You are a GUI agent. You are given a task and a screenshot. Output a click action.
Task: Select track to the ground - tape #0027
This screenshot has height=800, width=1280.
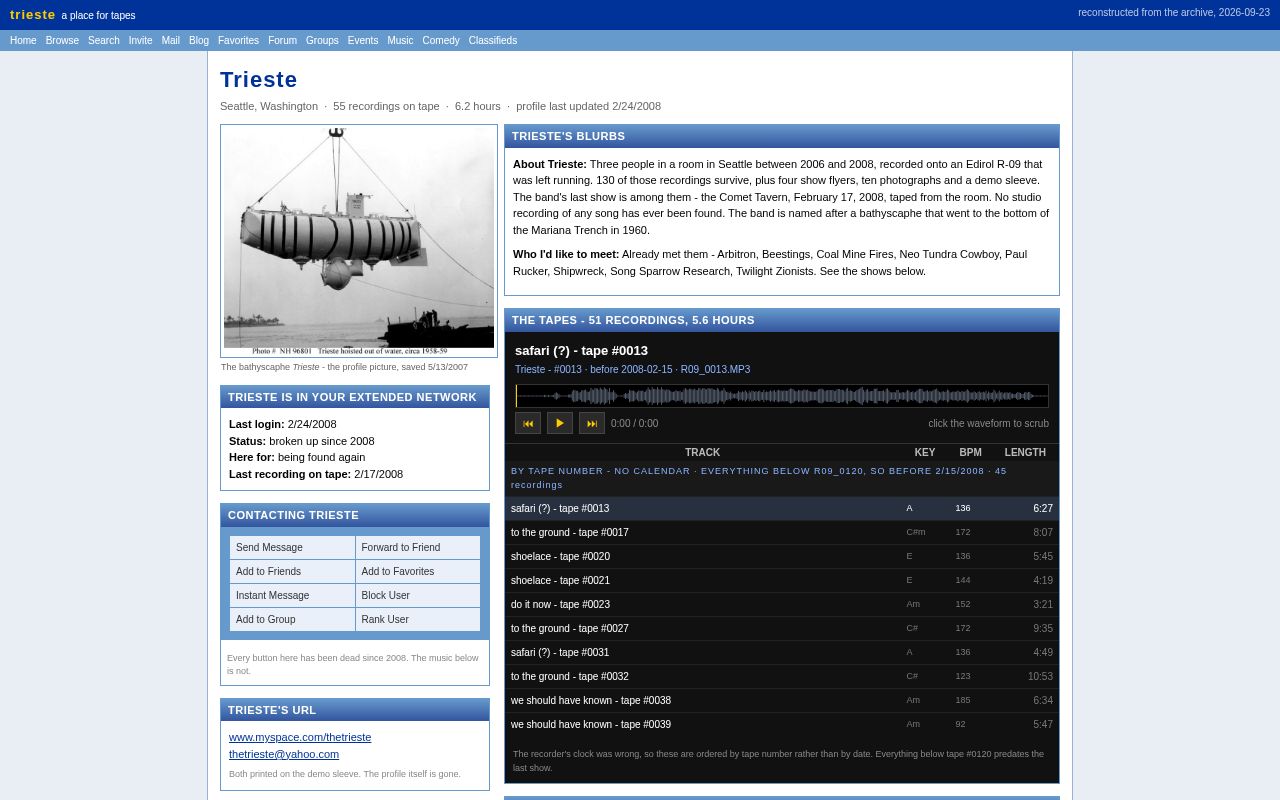click(x=782, y=629)
